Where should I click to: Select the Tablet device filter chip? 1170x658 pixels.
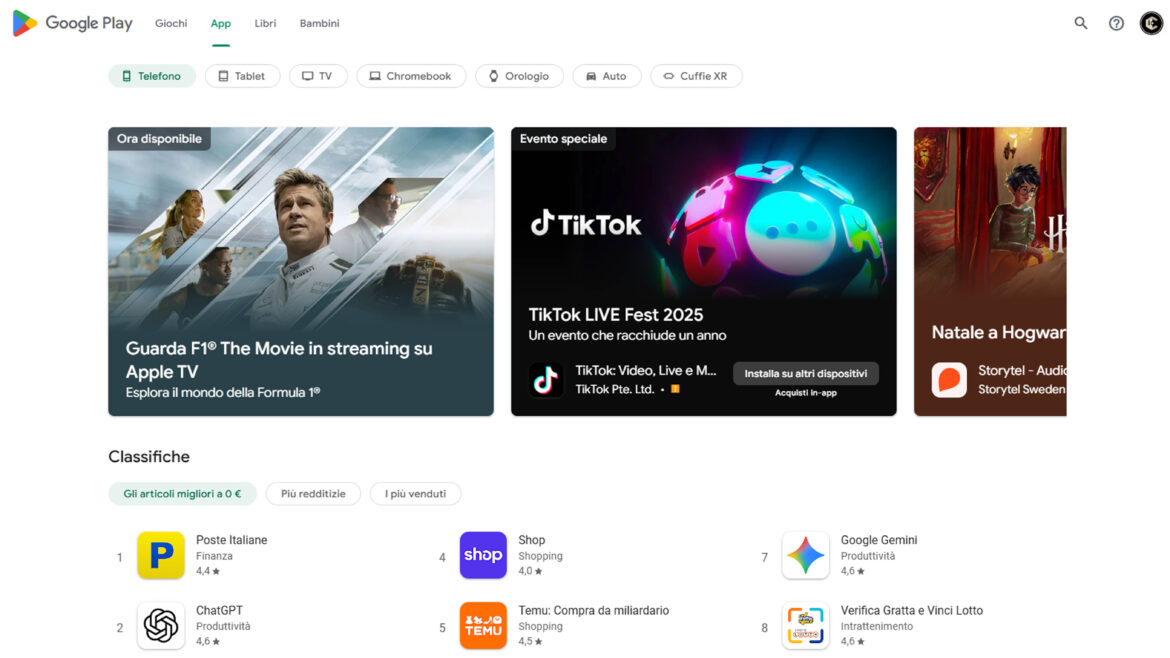242,76
